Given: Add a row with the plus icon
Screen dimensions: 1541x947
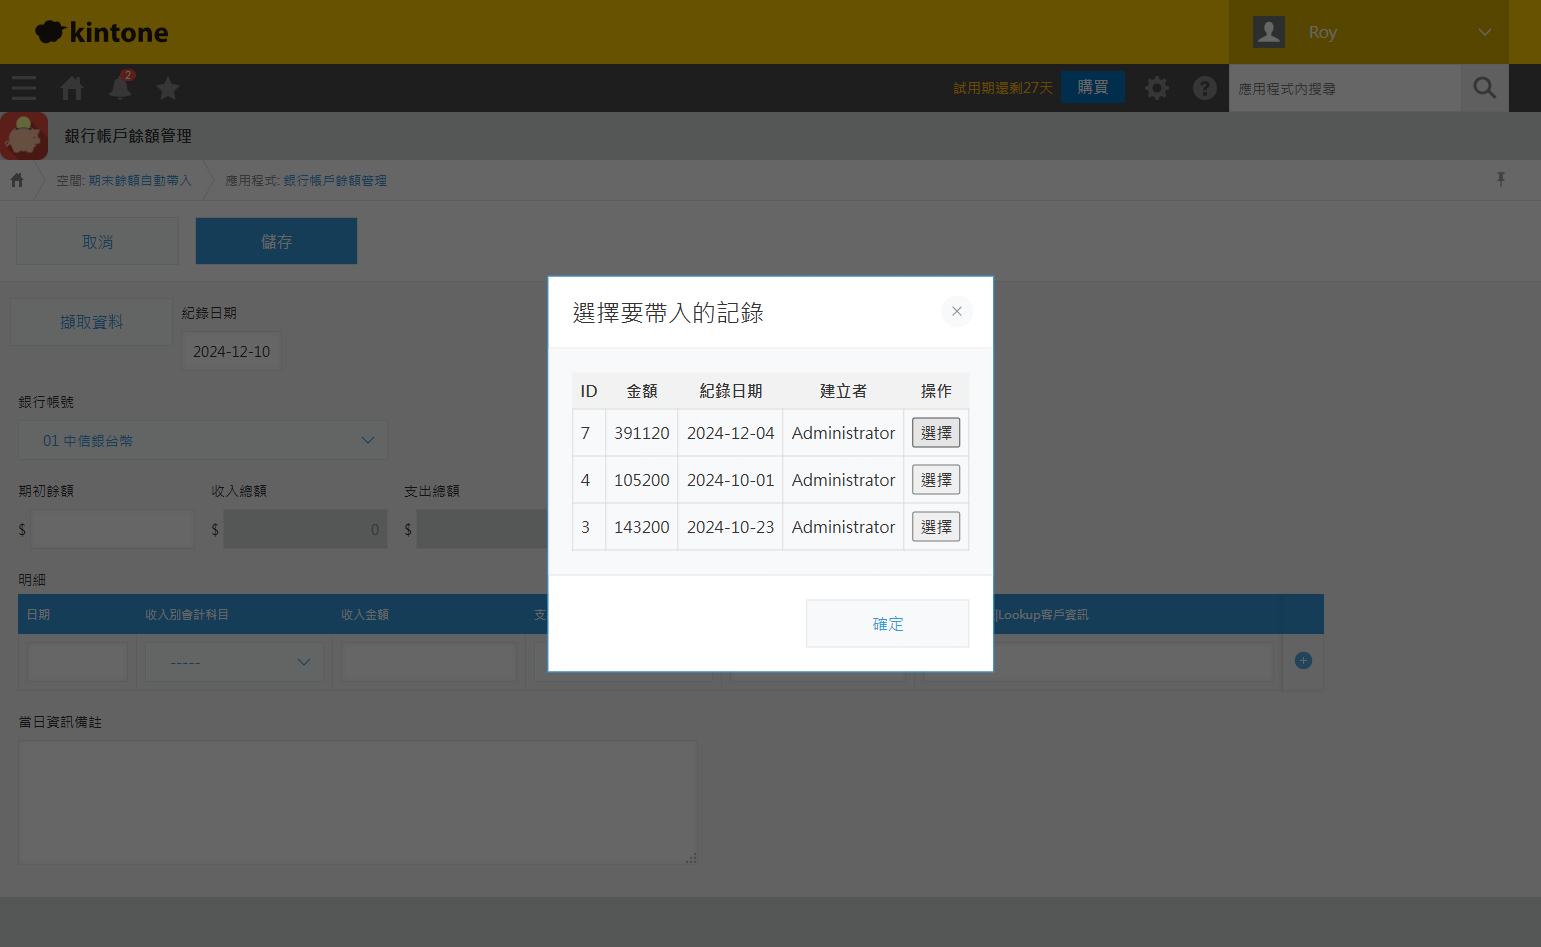Looking at the screenshot, I should (1303, 660).
